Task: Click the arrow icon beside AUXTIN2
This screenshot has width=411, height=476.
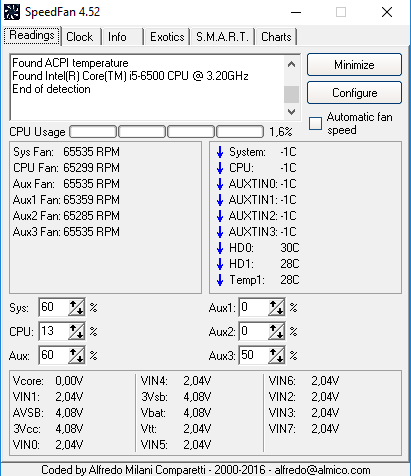Action: [220, 216]
